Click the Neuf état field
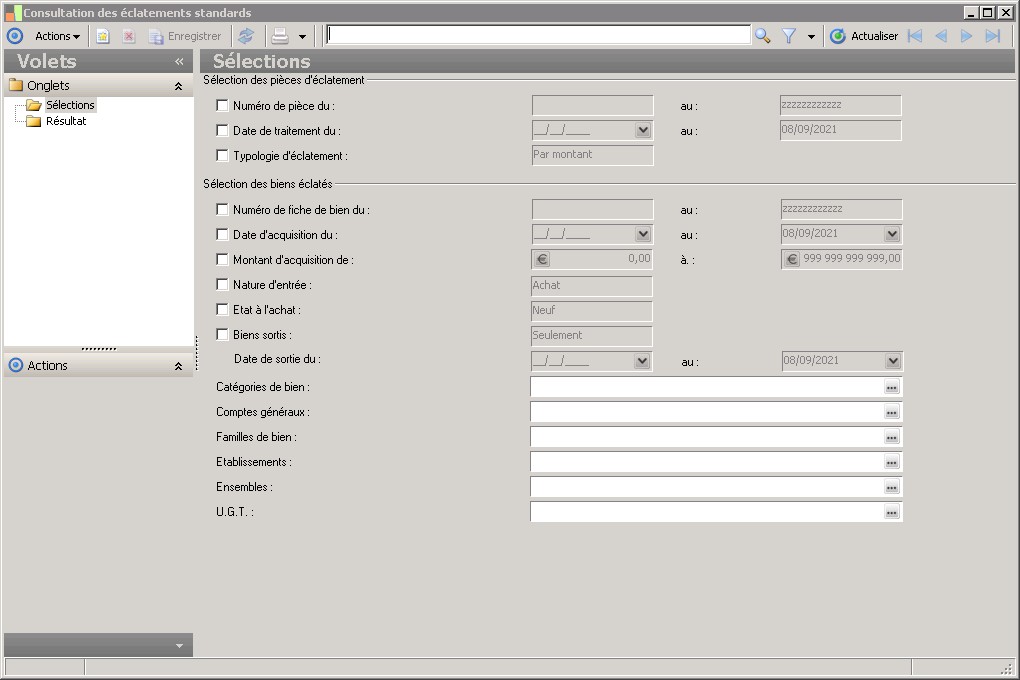Viewport: 1020px width, 680px height. click(x=592, y=311)
